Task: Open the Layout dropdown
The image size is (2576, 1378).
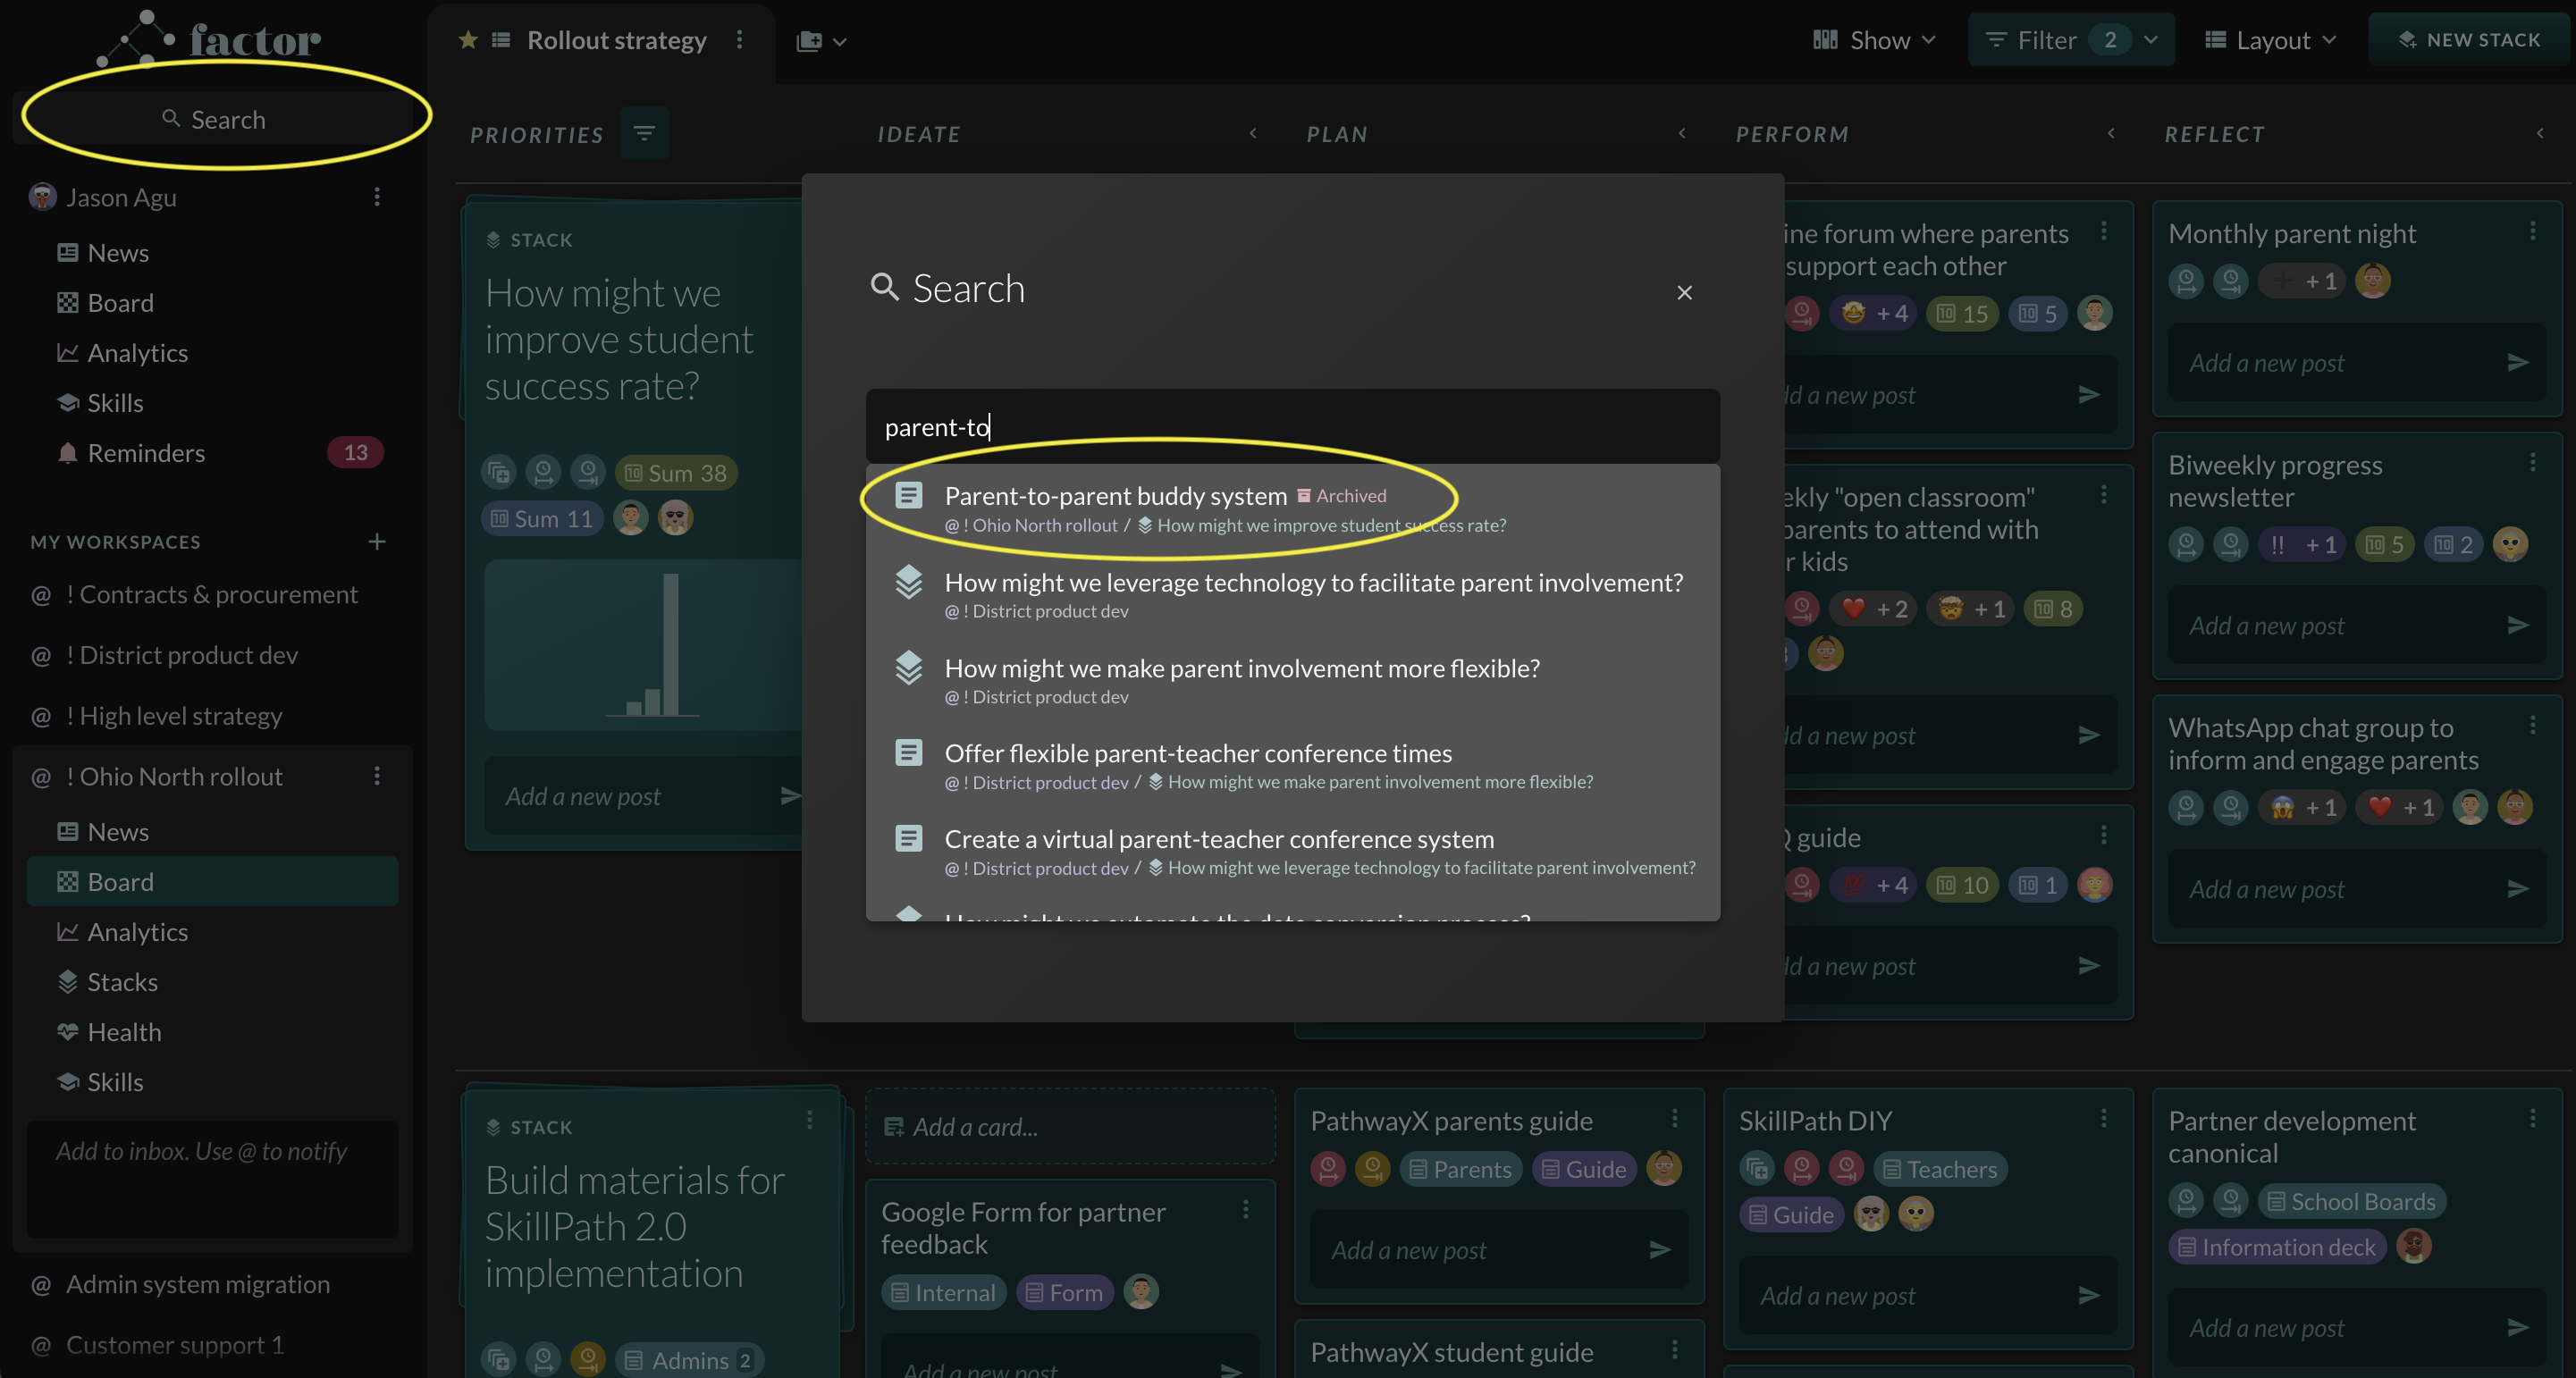Action: pos(2271,41)
